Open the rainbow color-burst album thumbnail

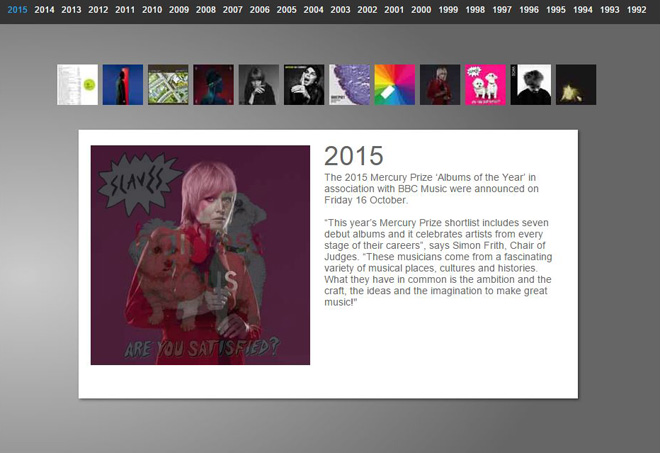[394, 85]
